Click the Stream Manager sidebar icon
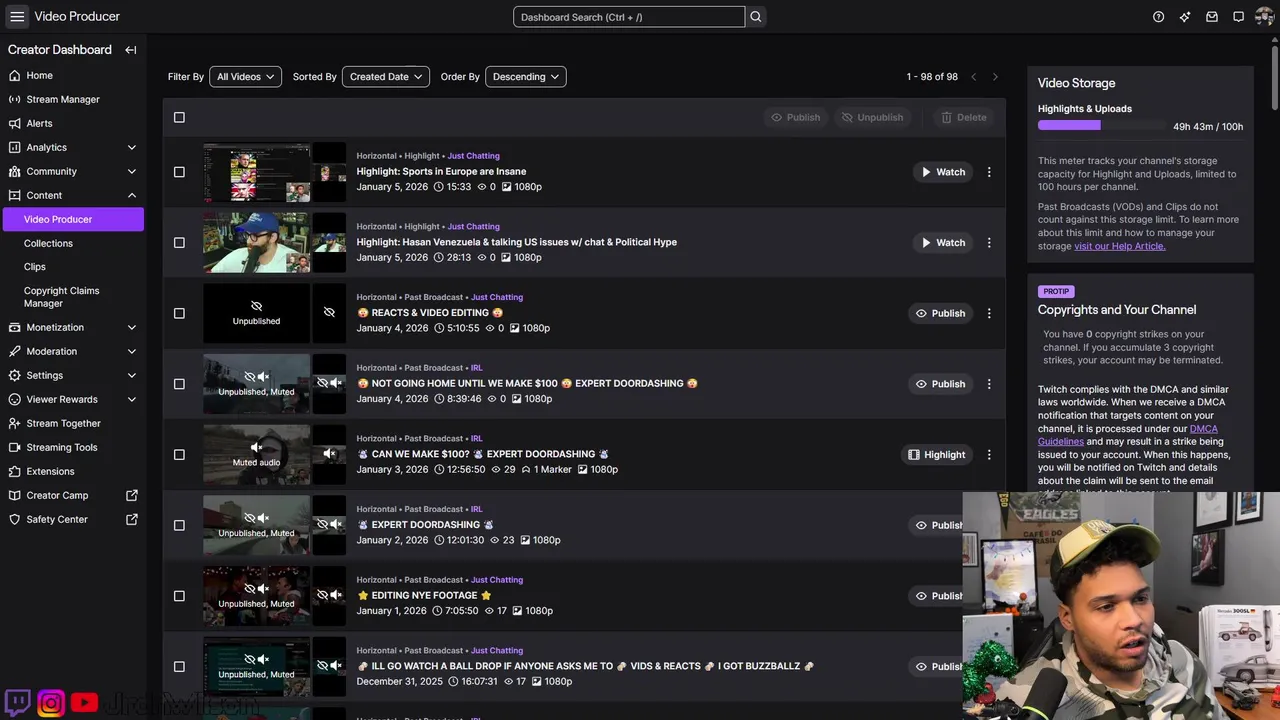Screen dimensions: 1280x720 (14, 99)
